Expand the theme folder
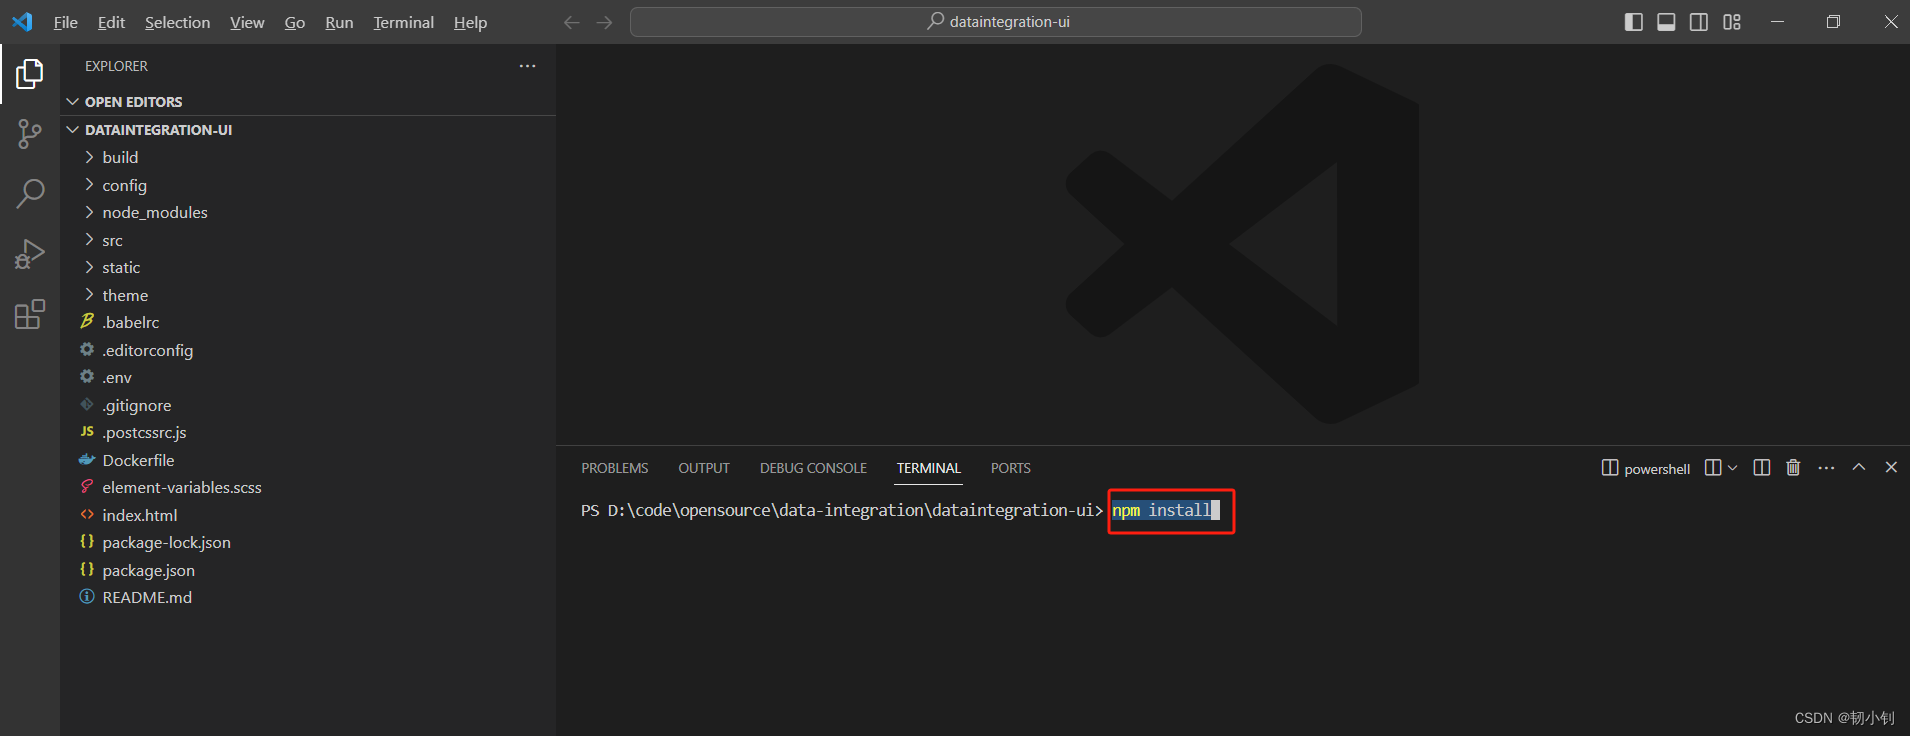Image resolution: width=1910 pixels, height=736 pixels. coord(310,295)
